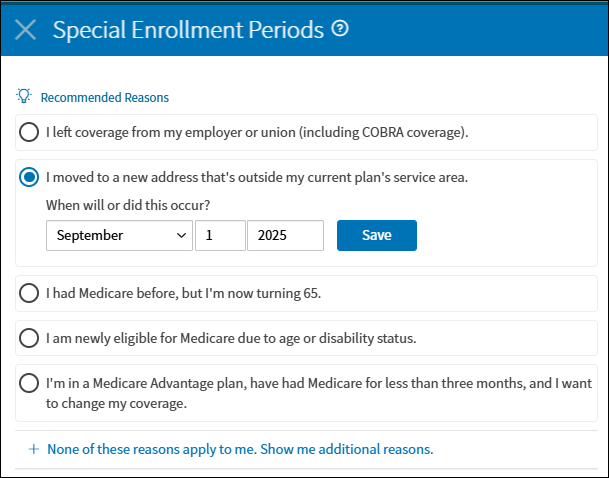Click the day input field showing 1
This screenshot has height=478, width=609.
tap(221, 235)
